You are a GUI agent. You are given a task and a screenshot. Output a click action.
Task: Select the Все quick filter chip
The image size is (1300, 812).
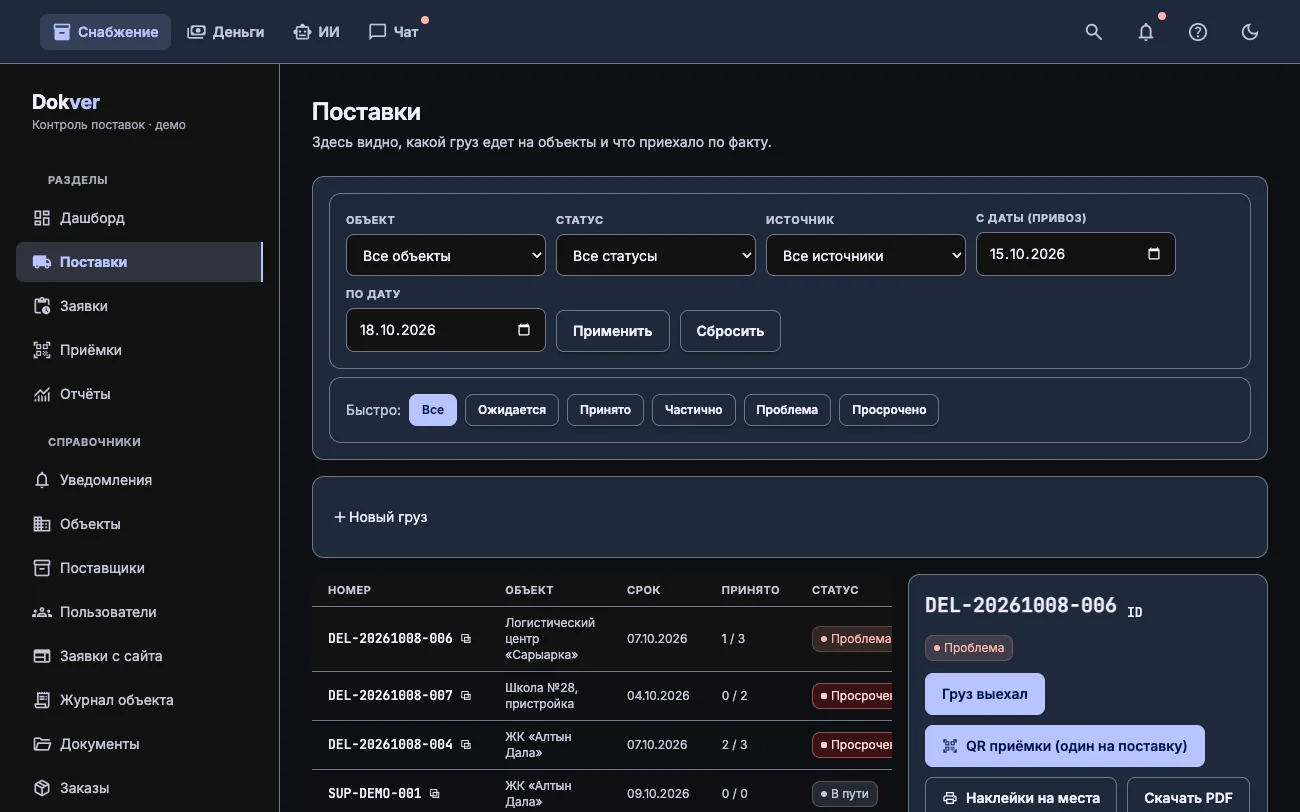coord(433,410)
